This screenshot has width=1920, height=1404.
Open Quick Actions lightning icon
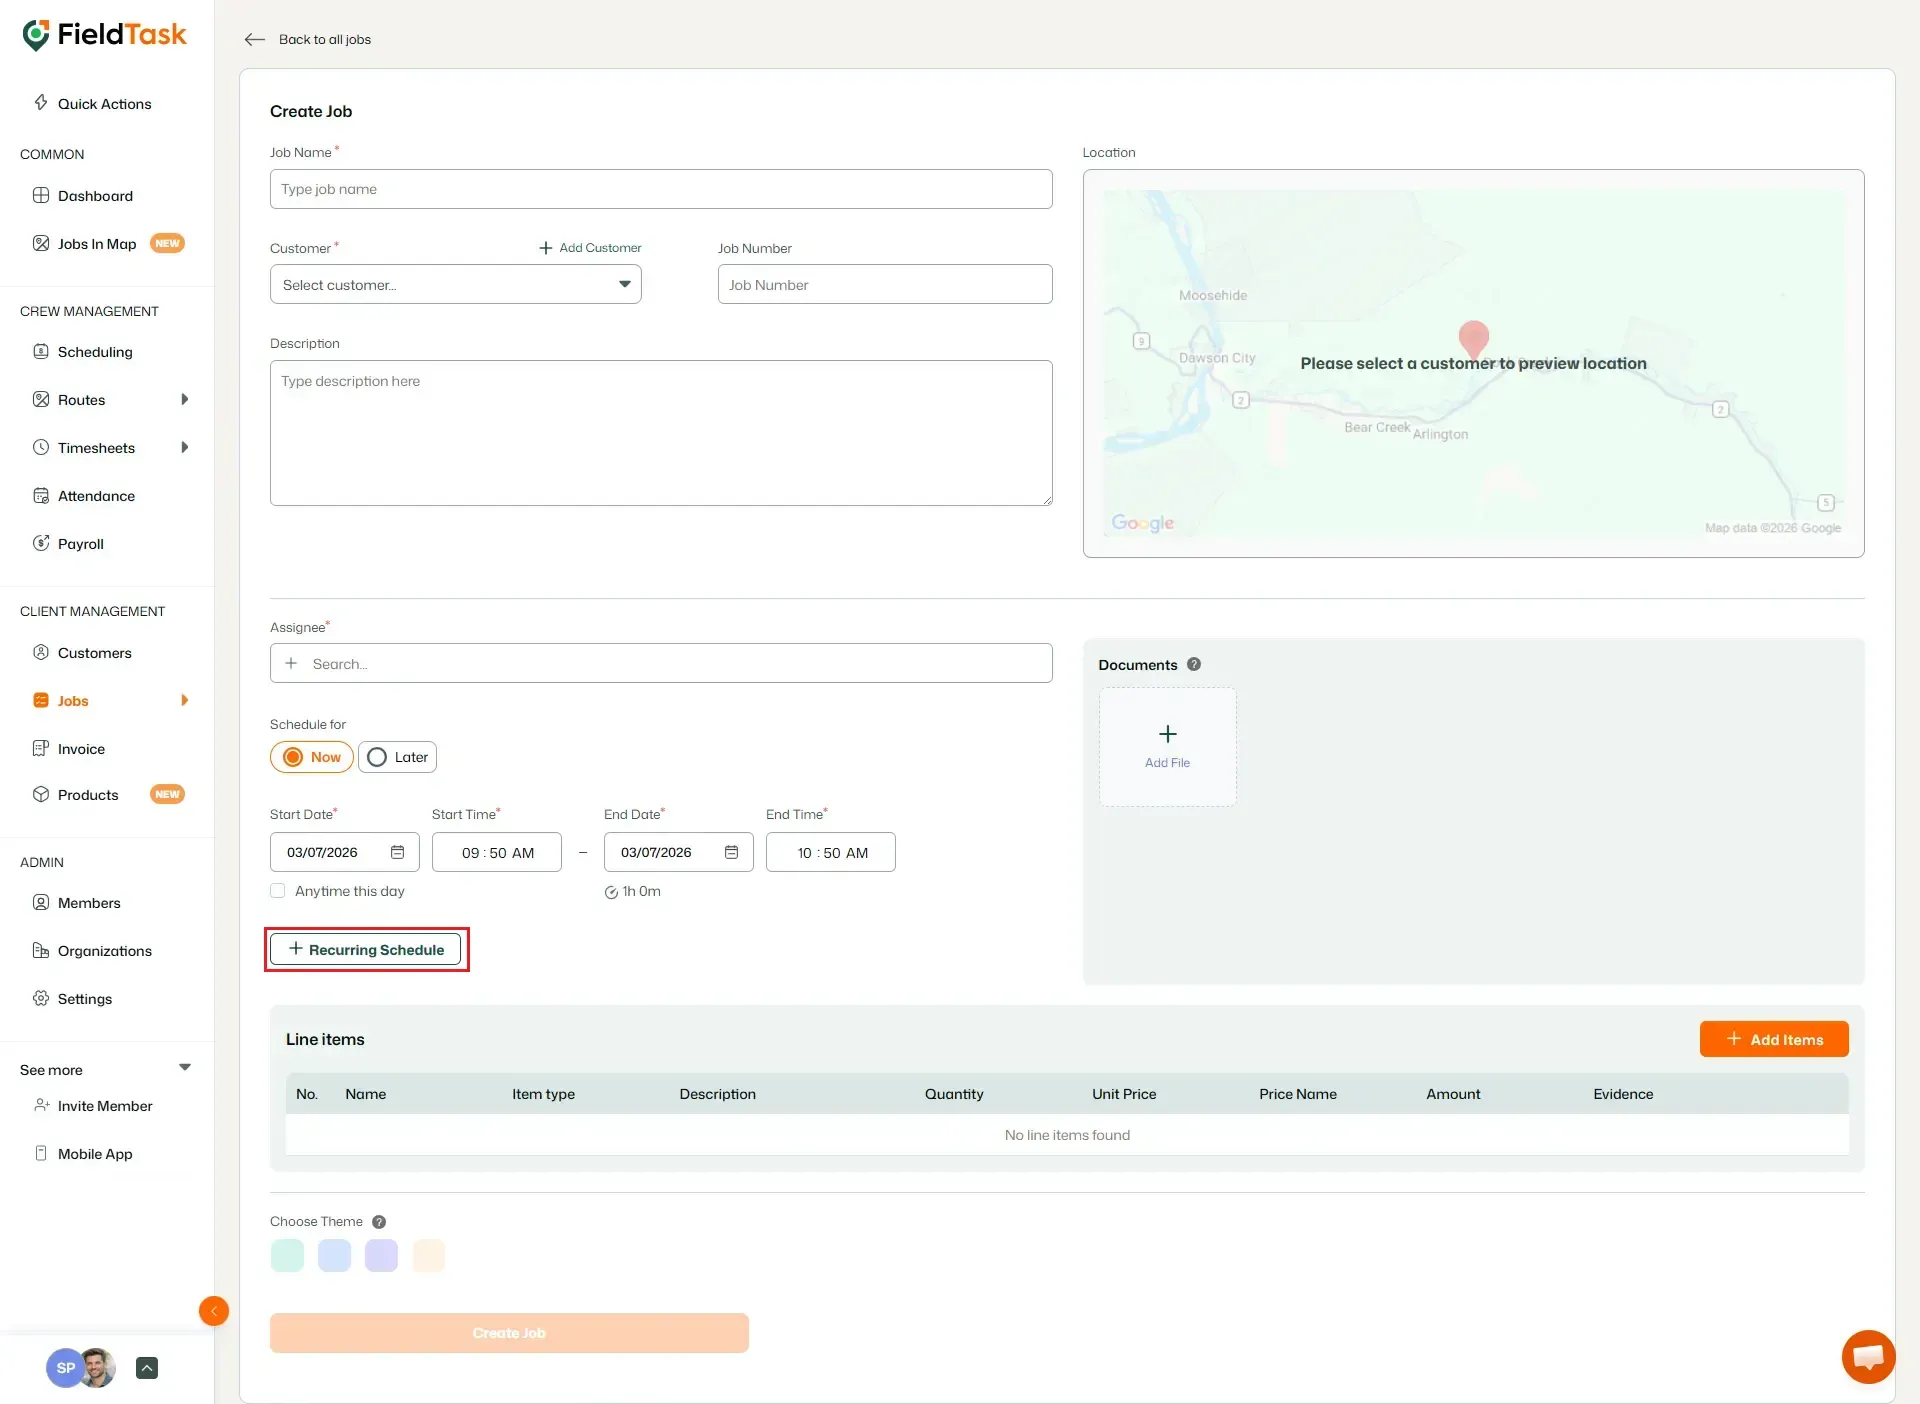click(x=41, y=102)
